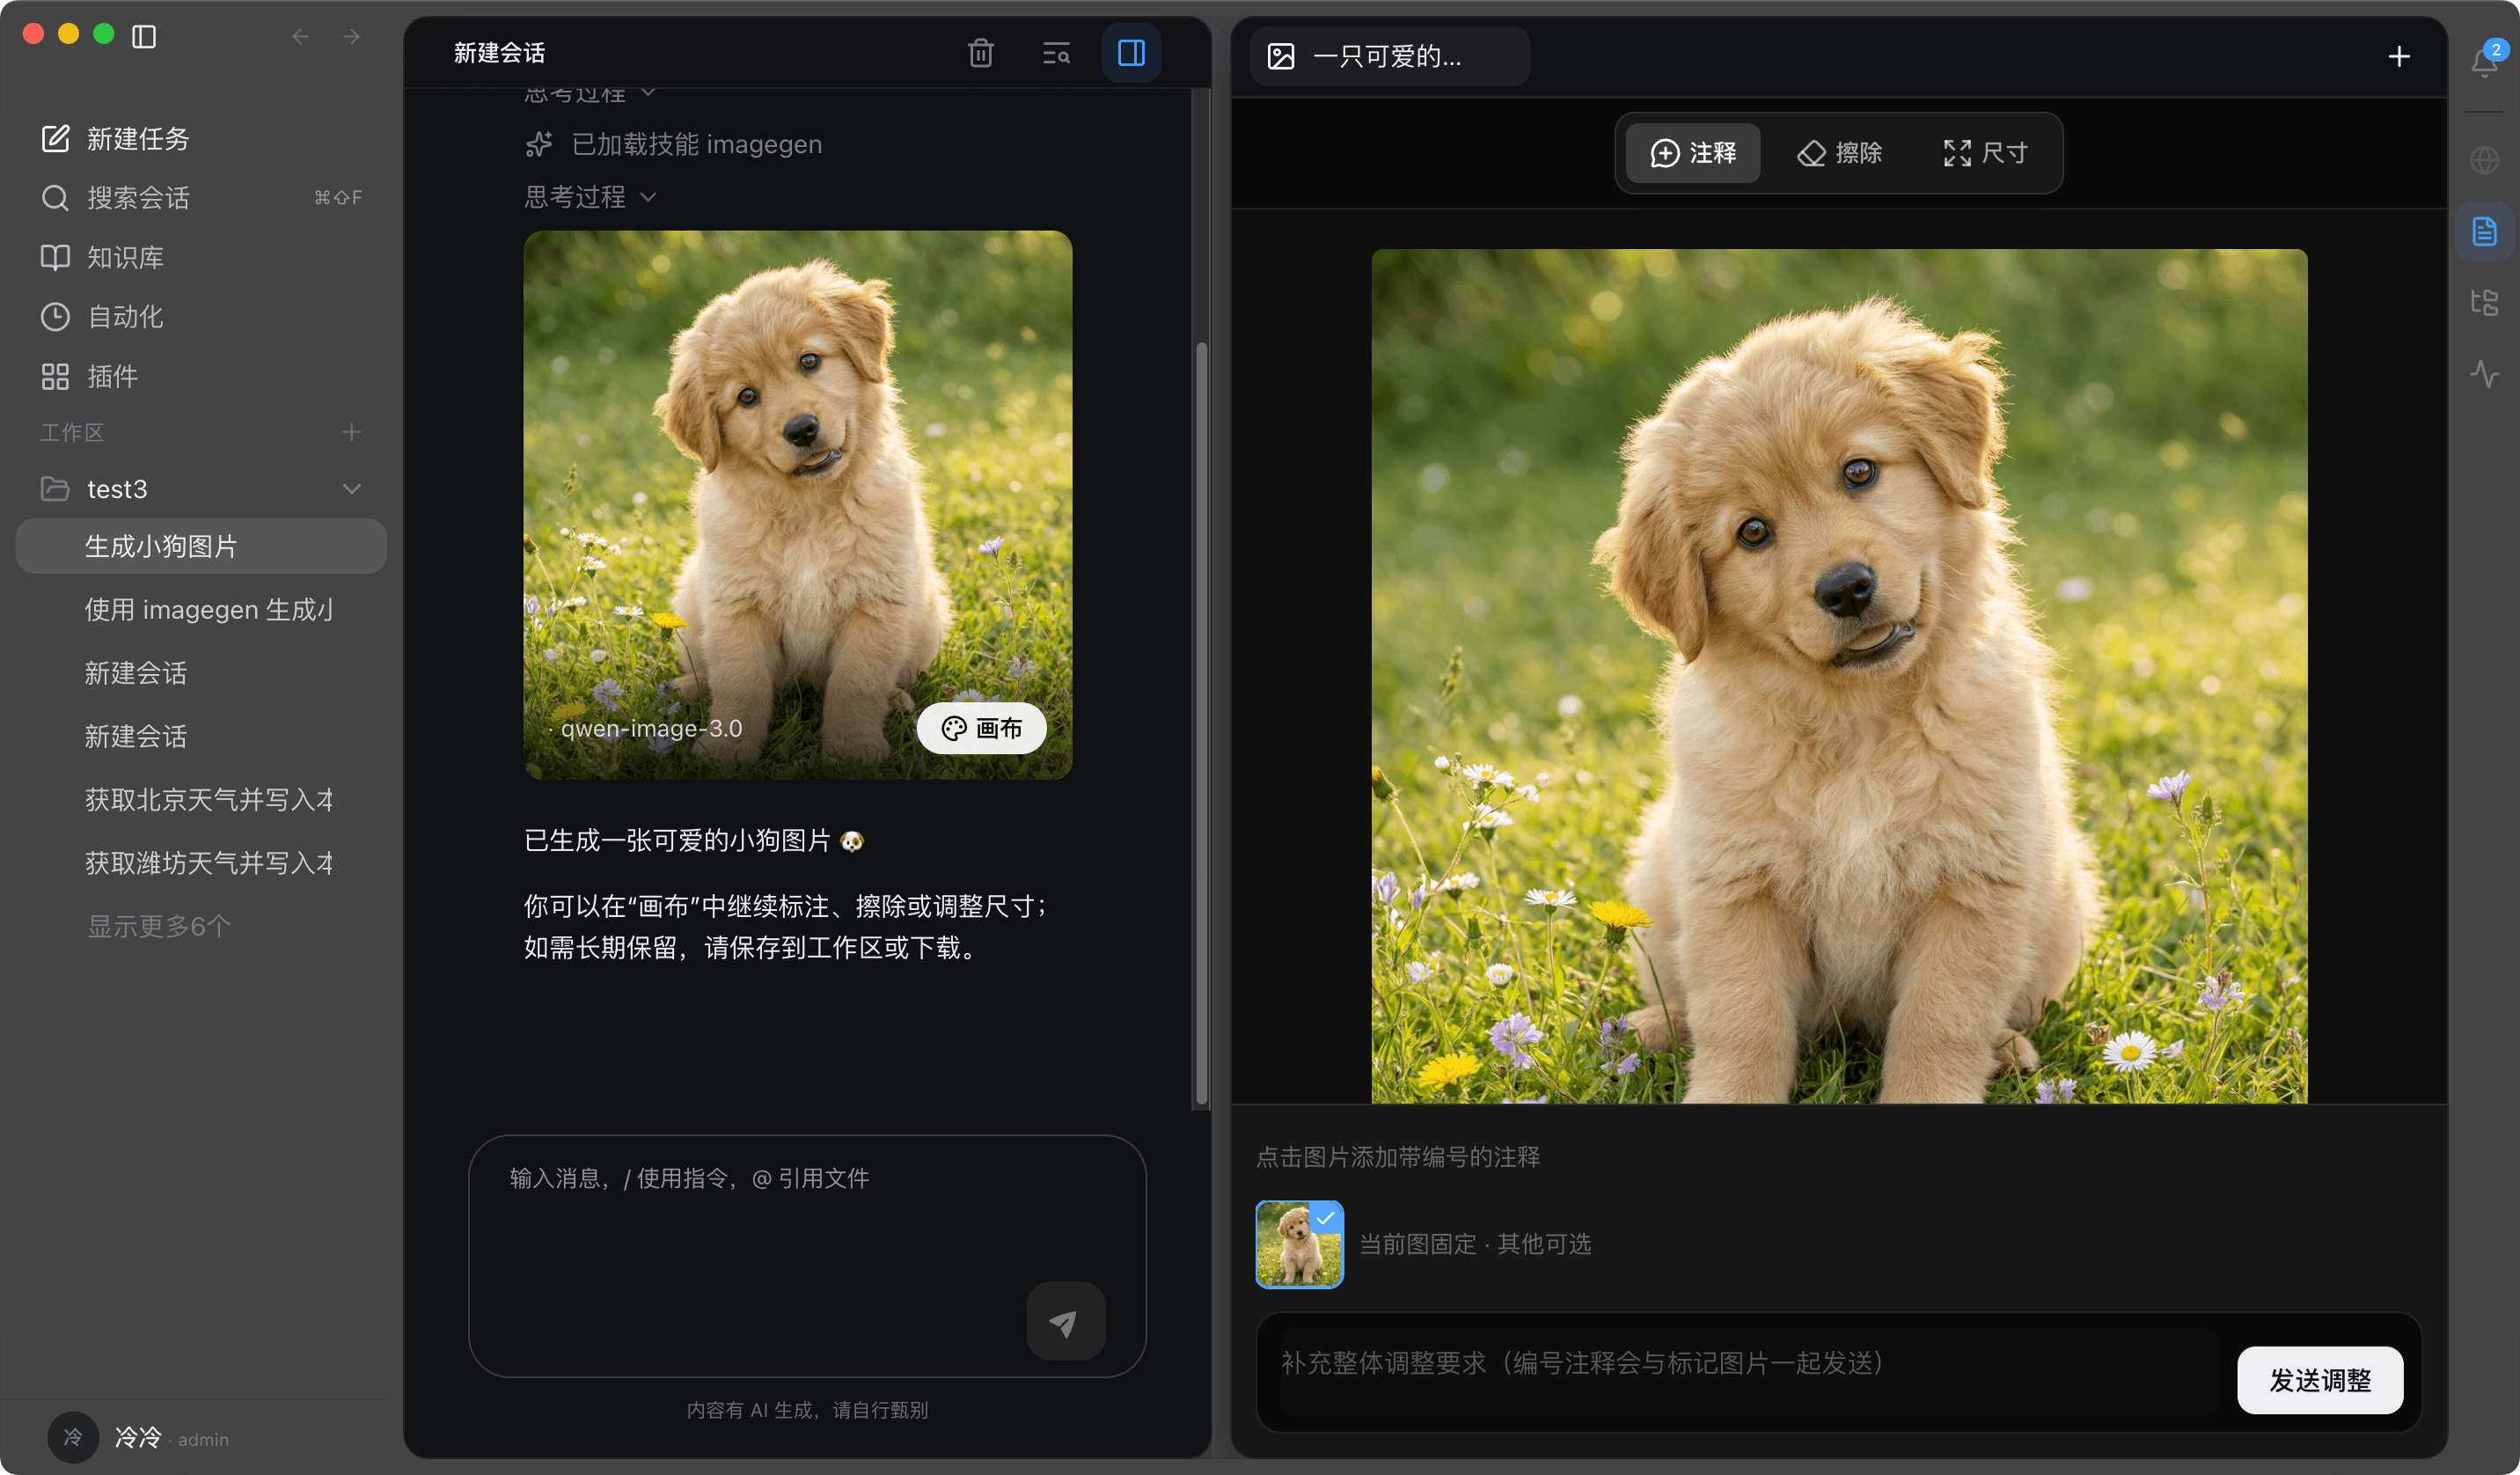Select the document icon in right rail

pyautogui.click(x=2484, y=232)
